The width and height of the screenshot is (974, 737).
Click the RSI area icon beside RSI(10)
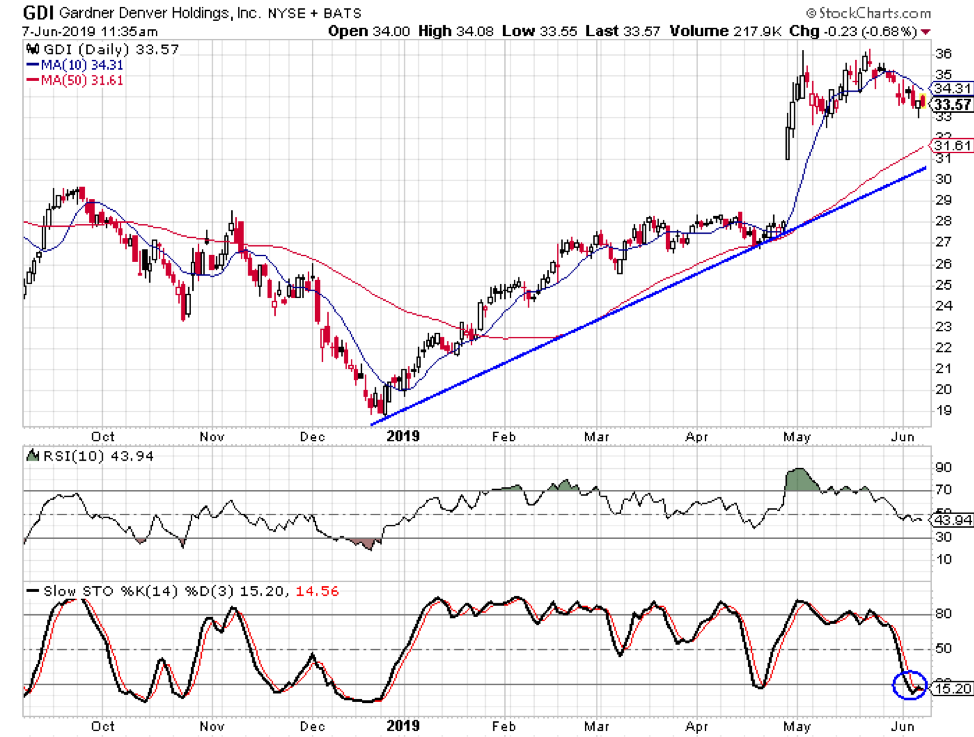point(33,456)
